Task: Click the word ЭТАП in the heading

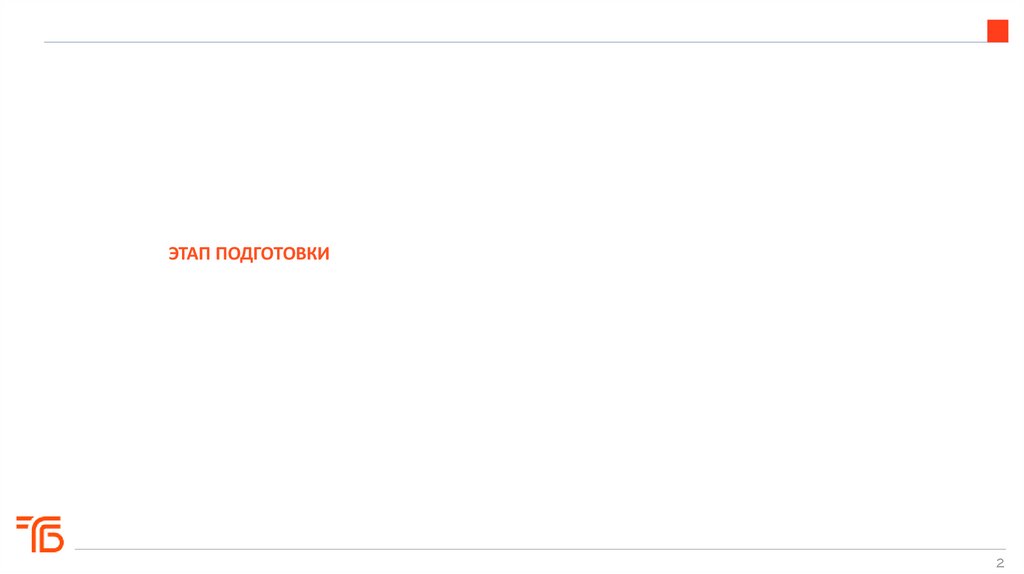Action: click(189, 255)
